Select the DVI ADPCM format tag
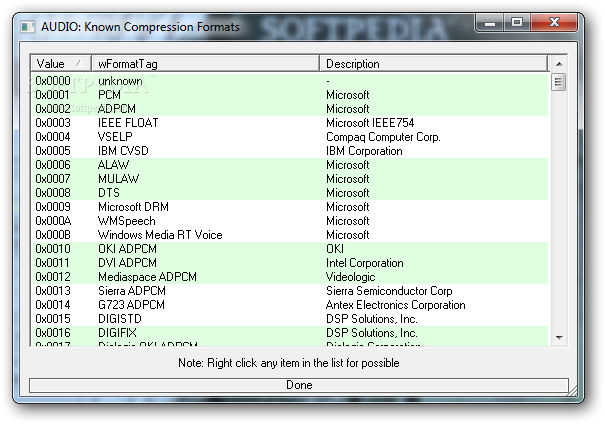The width and height of the screenshot is (605, 424). (127, 263)
